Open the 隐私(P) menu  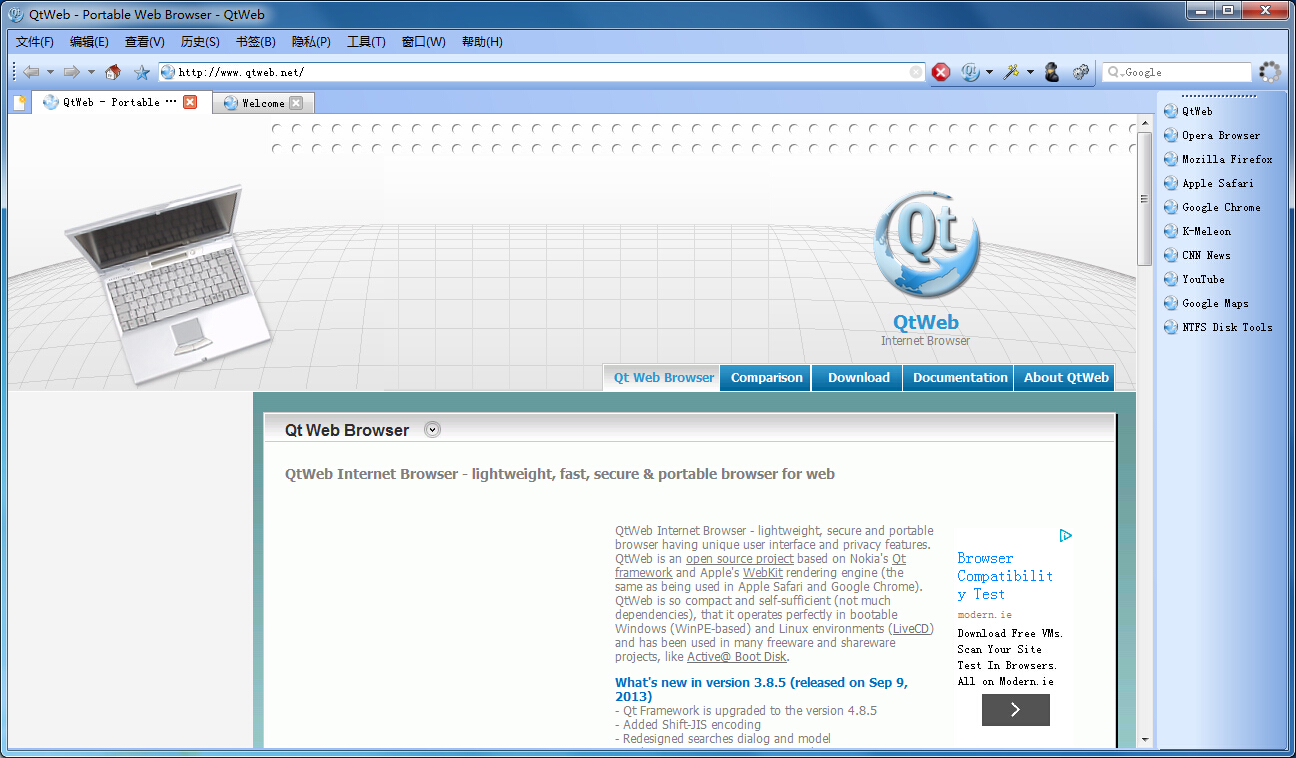coord(311,42)
